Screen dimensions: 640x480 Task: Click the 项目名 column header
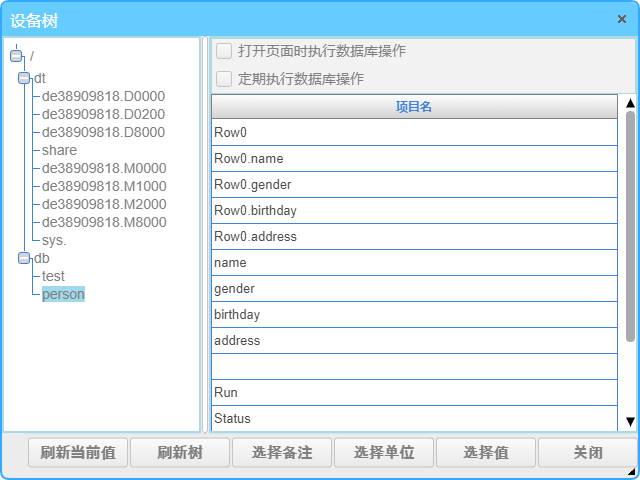pyautogui.click(x=414, y=107)
